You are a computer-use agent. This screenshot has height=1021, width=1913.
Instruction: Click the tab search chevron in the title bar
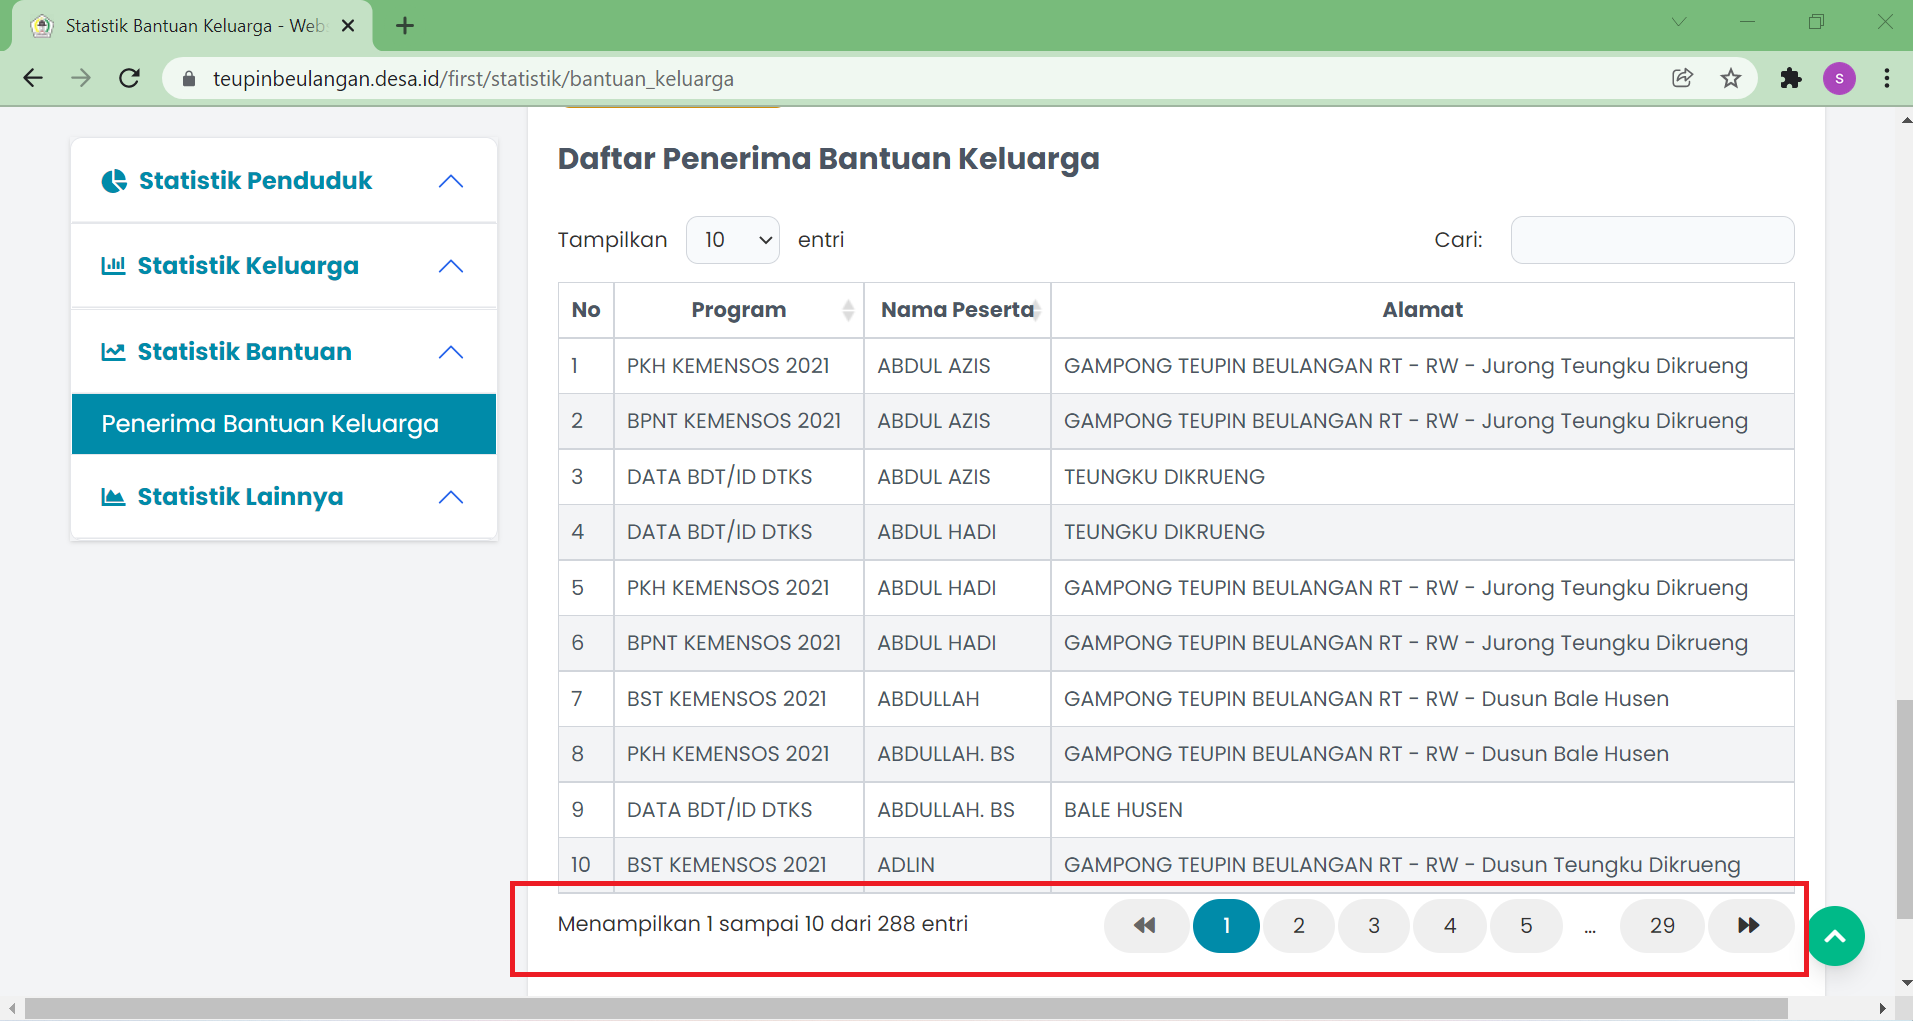tap(1679, 22)
